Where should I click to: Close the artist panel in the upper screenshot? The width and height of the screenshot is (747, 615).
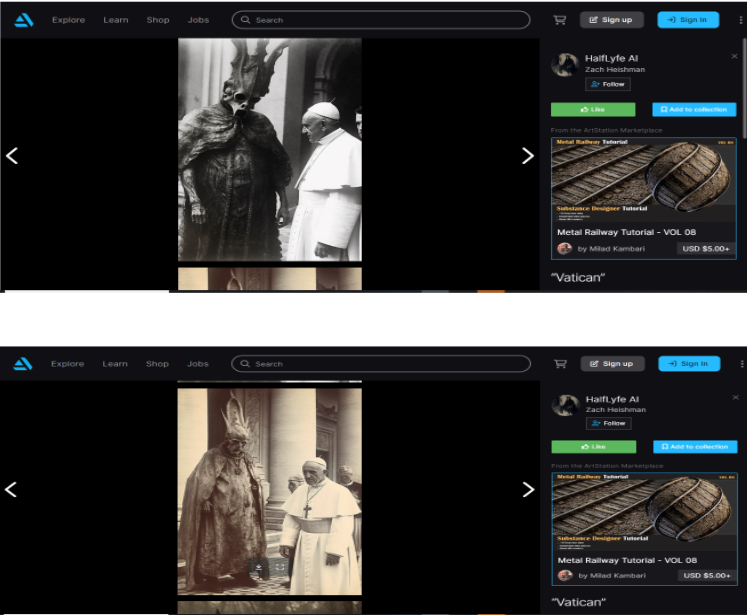734,56
